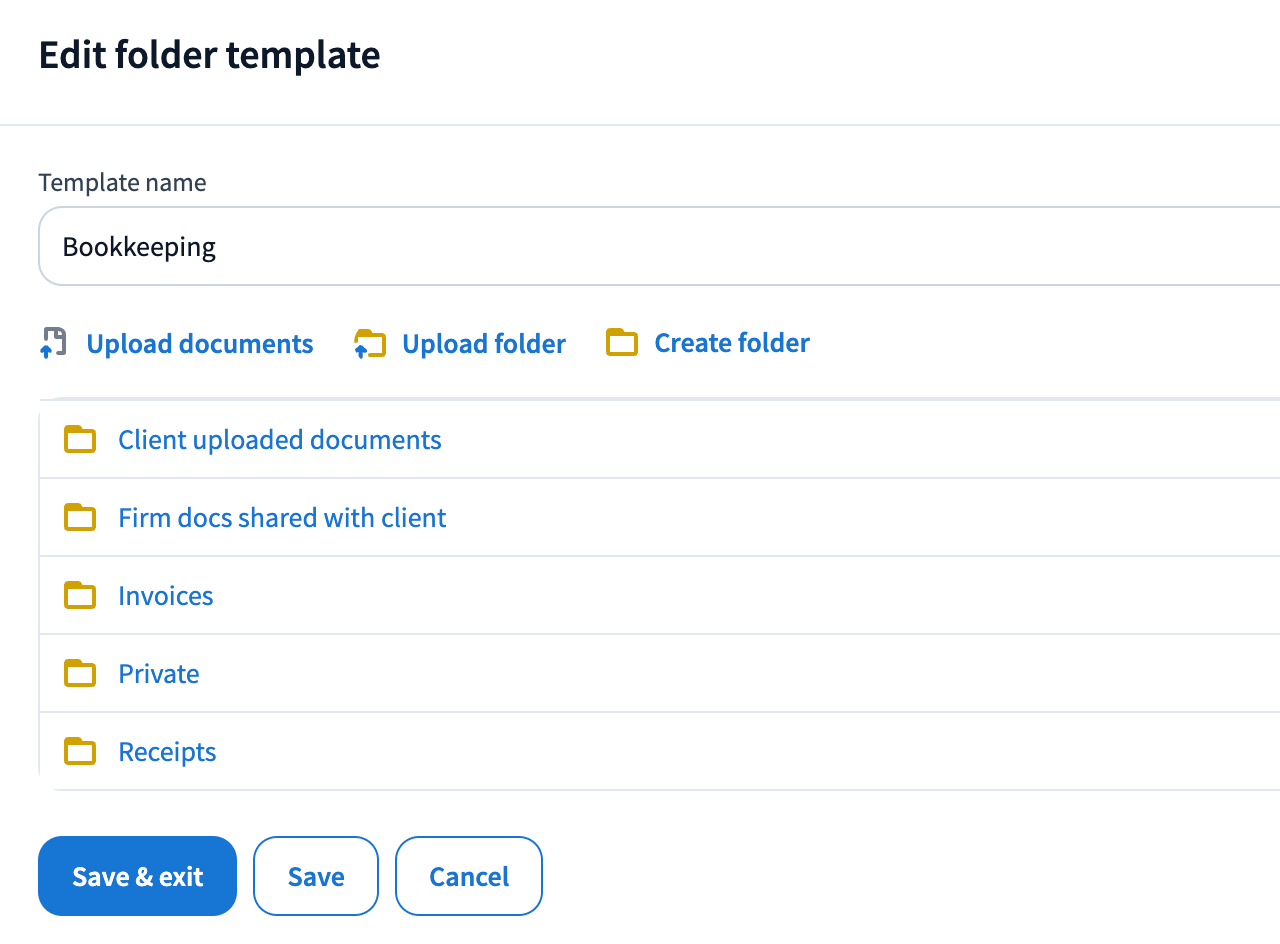Click the Upload folder link text
Screen dimensions: 1280x944
pos(483,344)
